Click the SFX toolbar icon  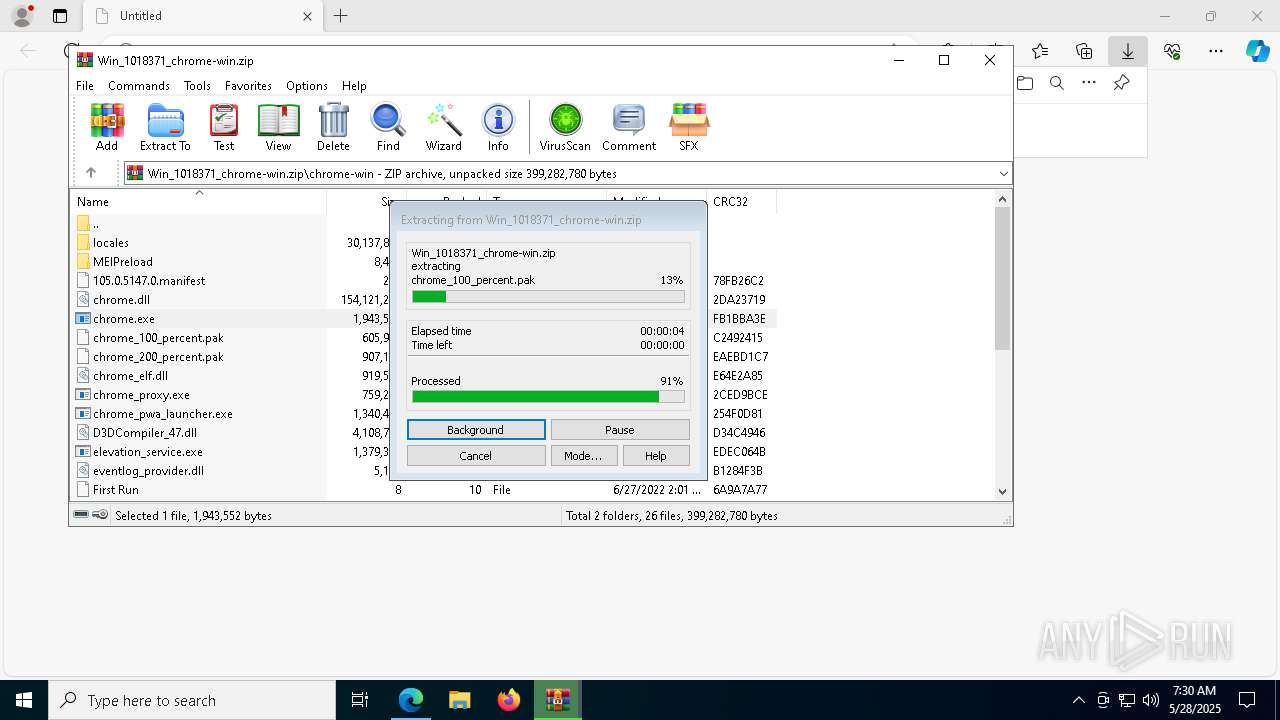tap(689, 127)
